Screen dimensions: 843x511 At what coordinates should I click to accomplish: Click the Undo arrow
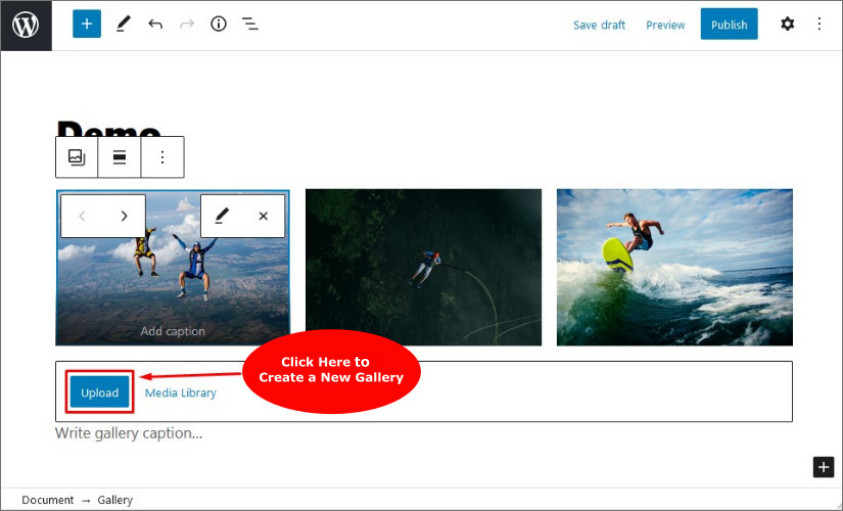[x=155, y=24]
